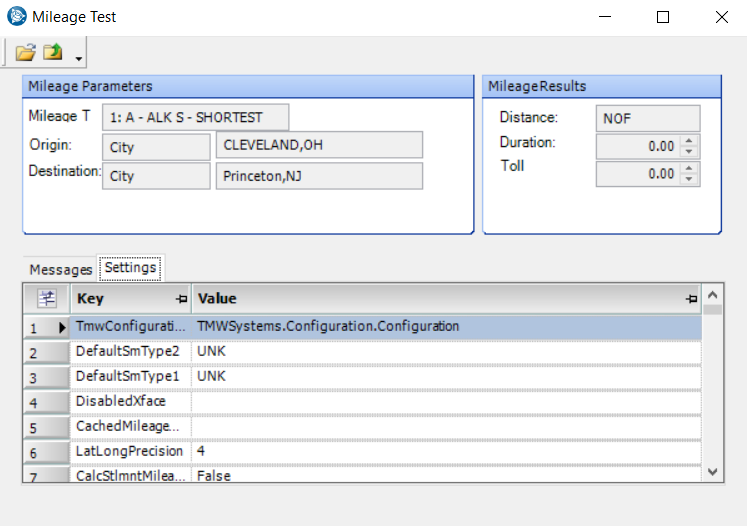Increase the Duration value with up arrow

[x=689, y=141]
